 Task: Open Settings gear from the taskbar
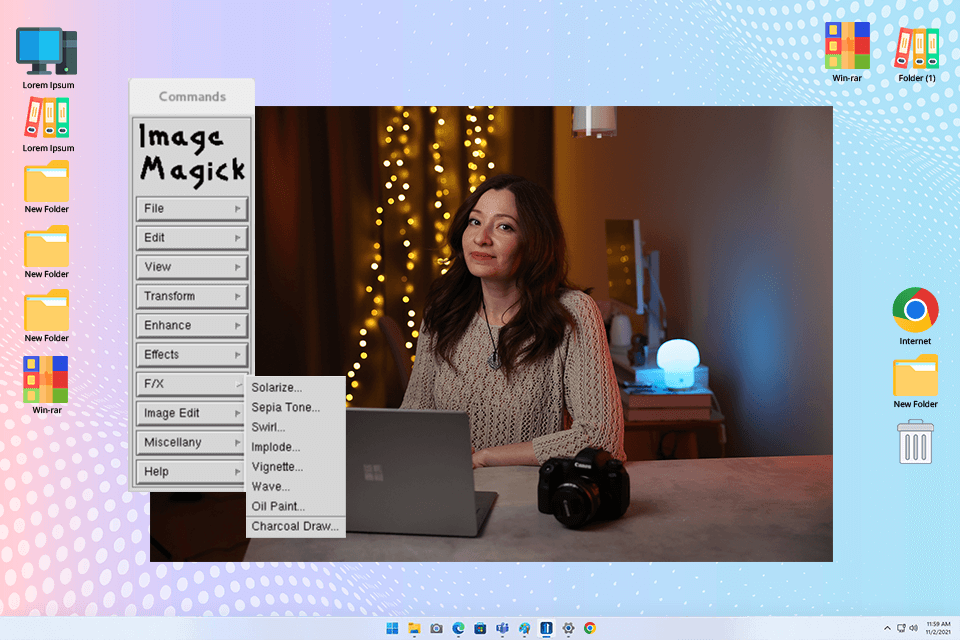(x=568, y=628)
